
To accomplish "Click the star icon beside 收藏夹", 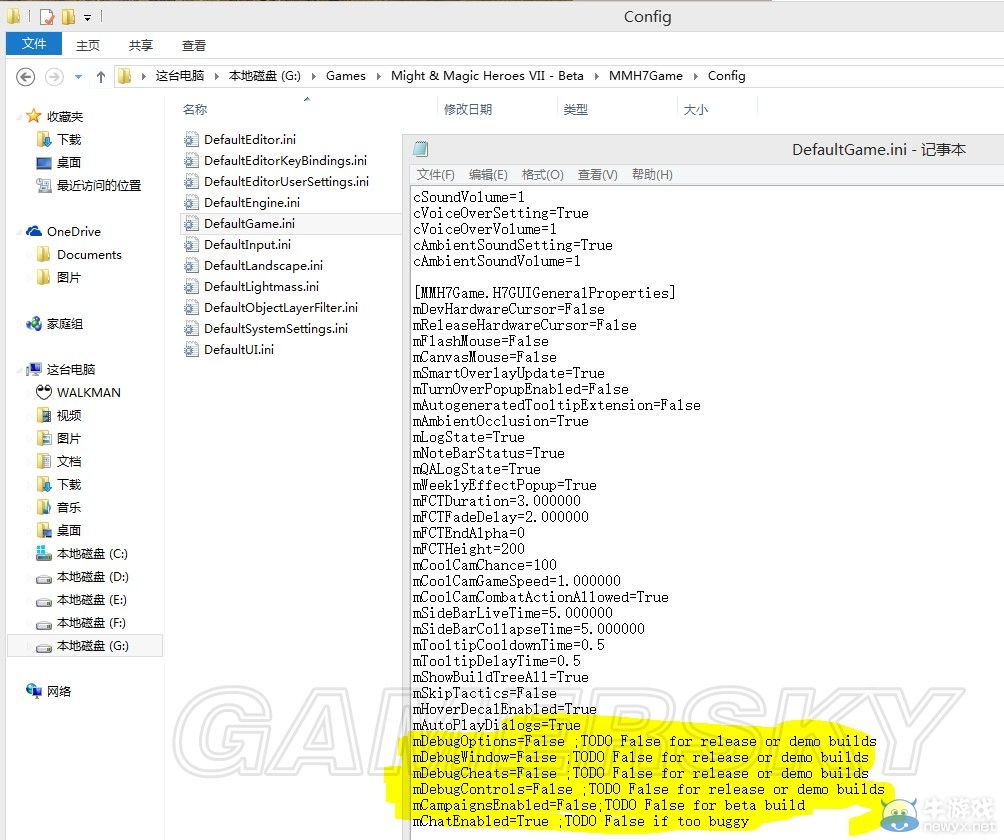I will [33, 116].
